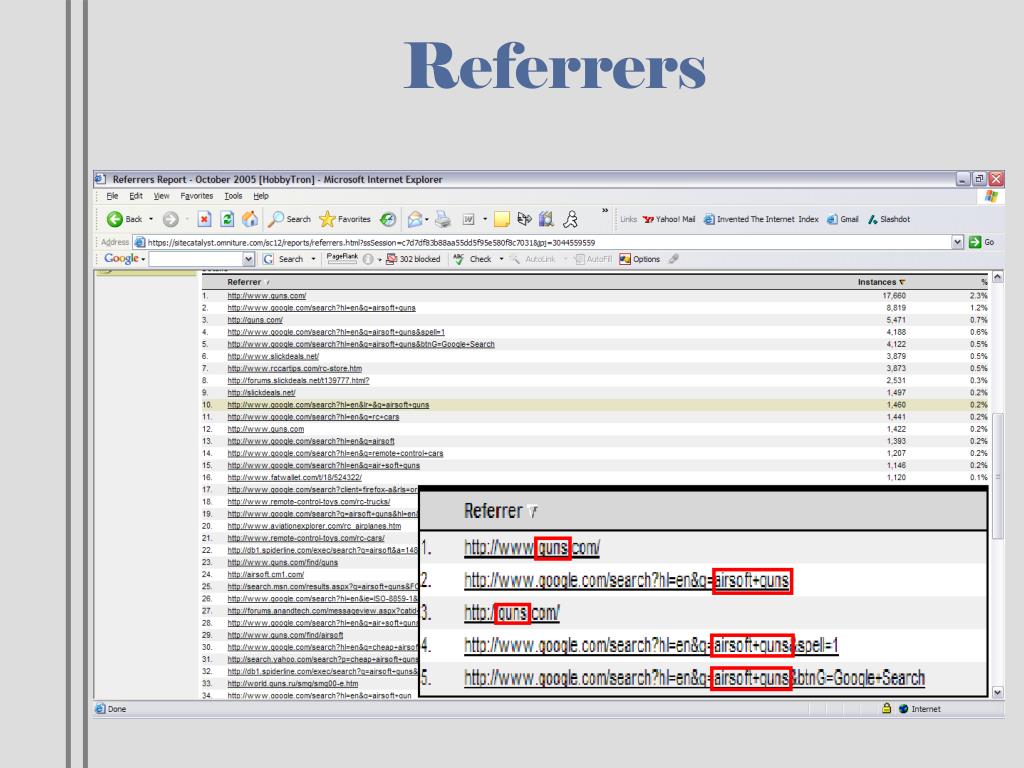
Task: Open Yahoo! Mail link in Links bar
Action: click(669, 219)
